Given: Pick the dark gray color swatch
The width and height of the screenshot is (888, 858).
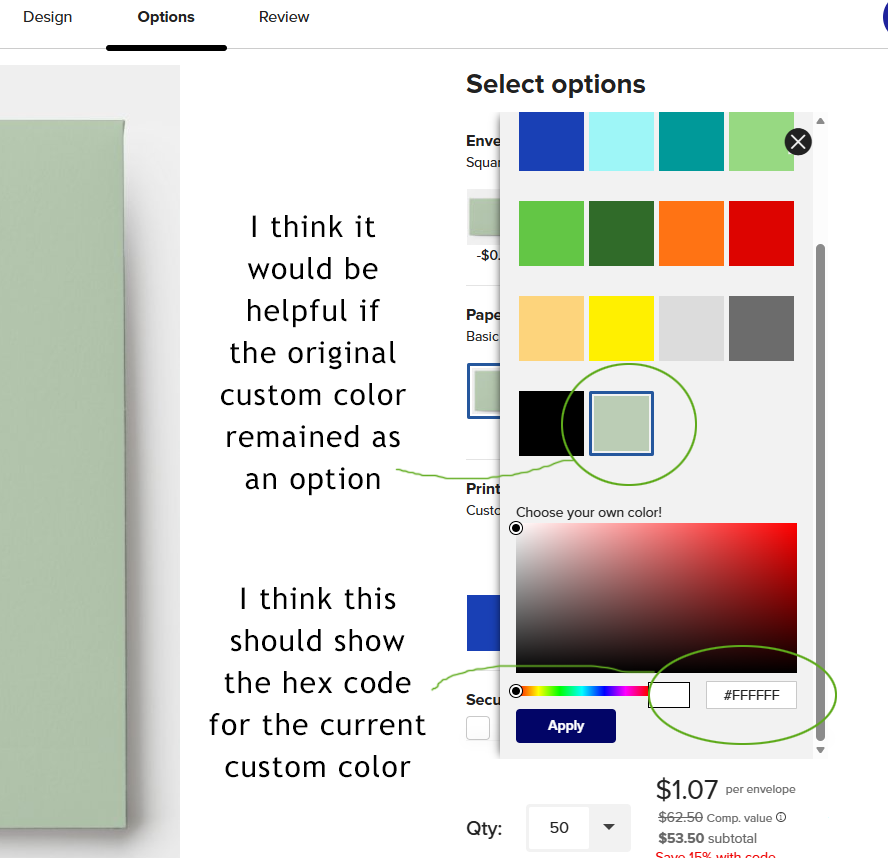Looking at the screenshot, I should (x=761, y=328).
